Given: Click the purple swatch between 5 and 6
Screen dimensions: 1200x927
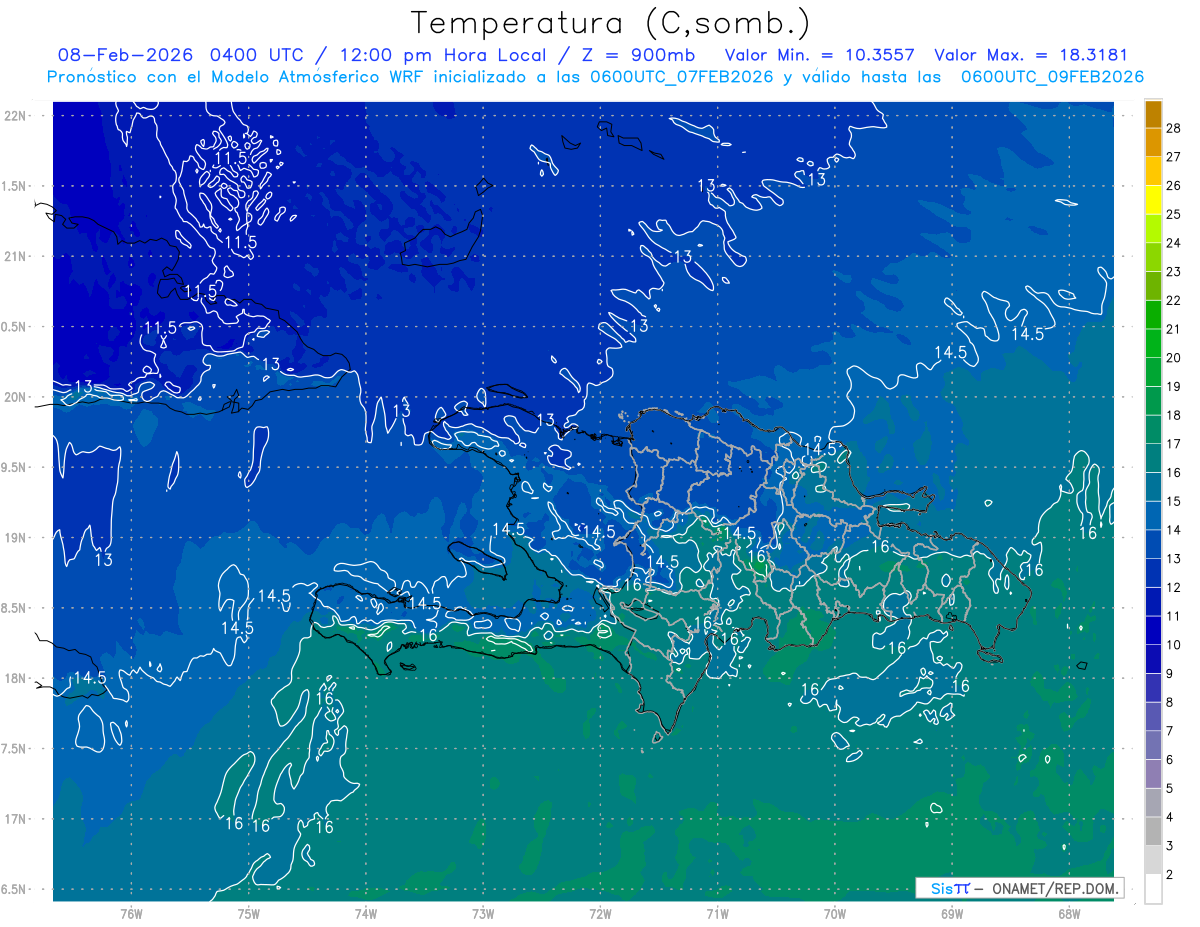Looking at the screenshot, I should pos(1153,774).
